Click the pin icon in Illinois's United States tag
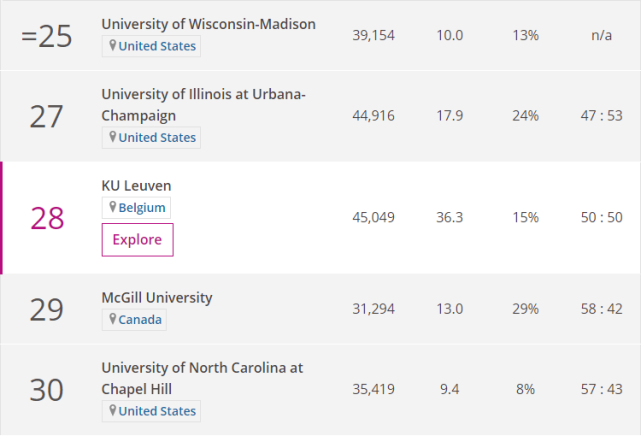The image size is (641, 436). (113, 137)
